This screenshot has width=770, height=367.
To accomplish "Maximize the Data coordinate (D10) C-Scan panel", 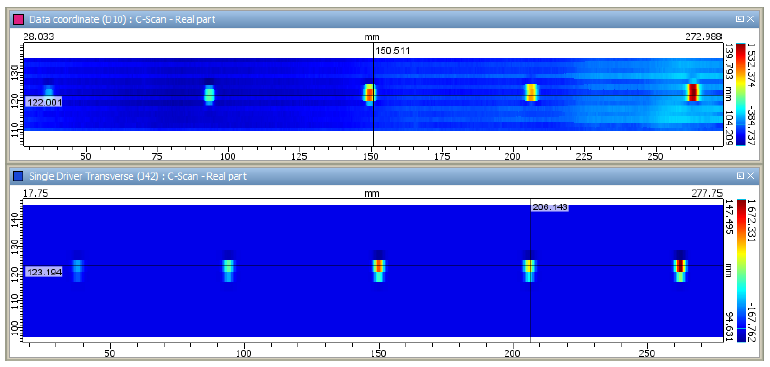I will (x=740, y=20).
